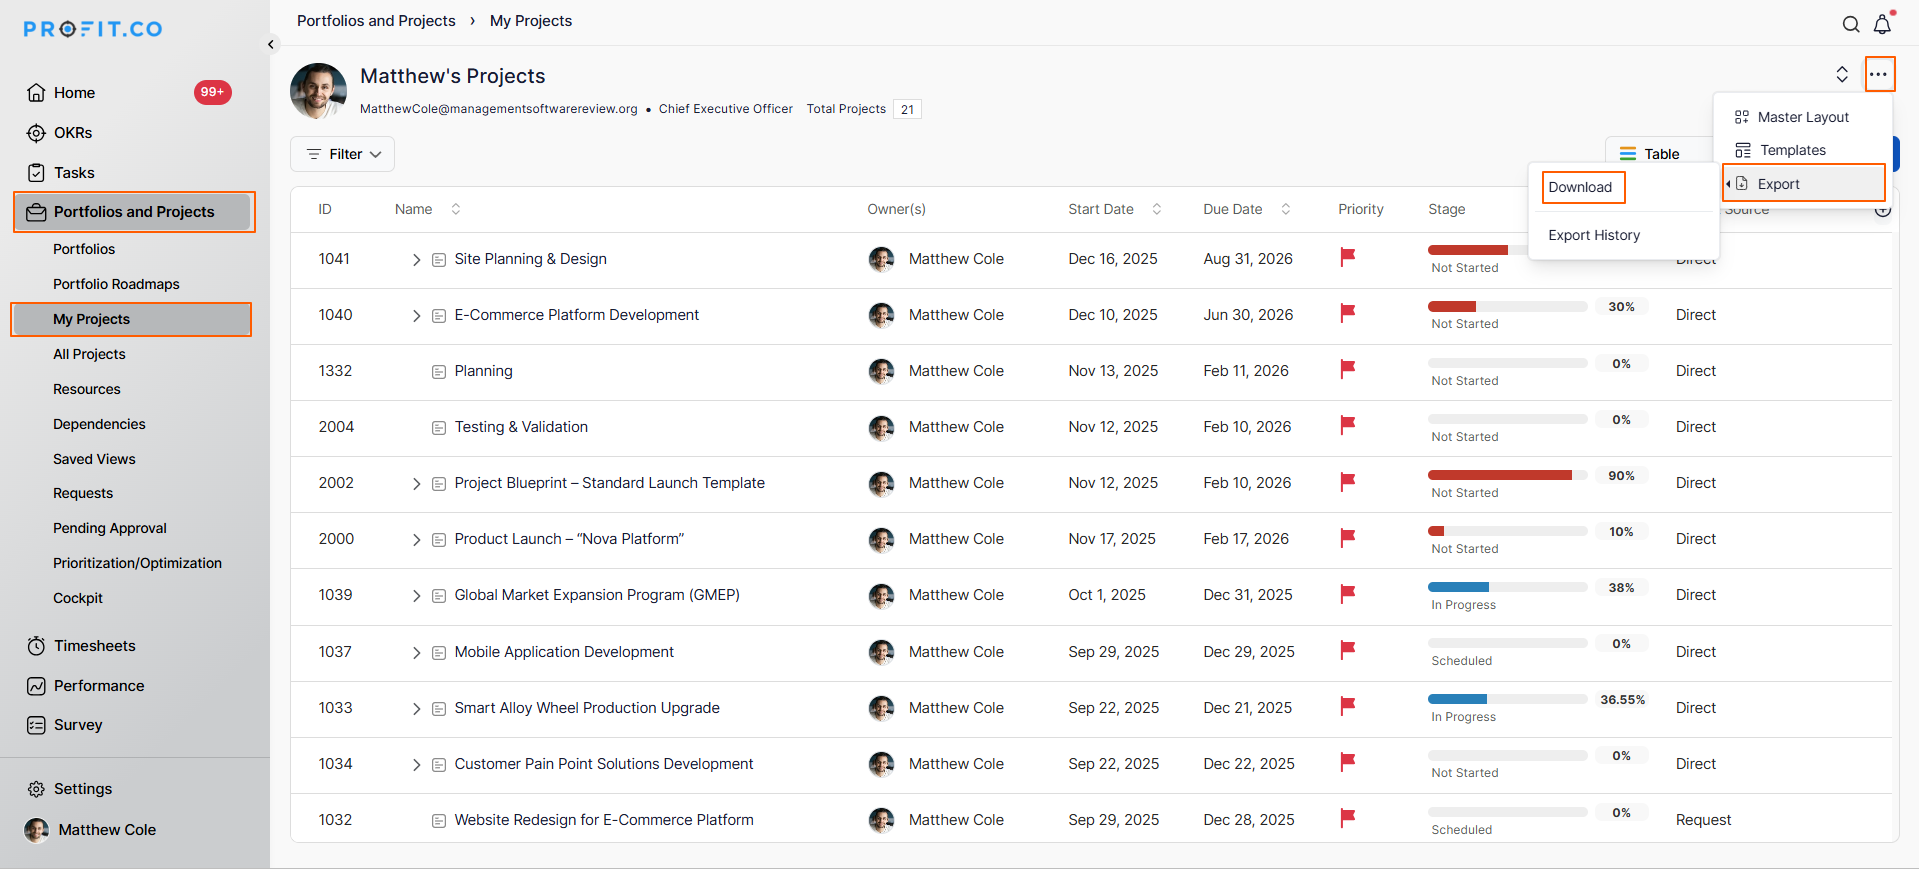The height and width of the screenshot is (869, 1919).
Task: Expand the E-Commerce Platform Development row
Action: tap(416, 316)
